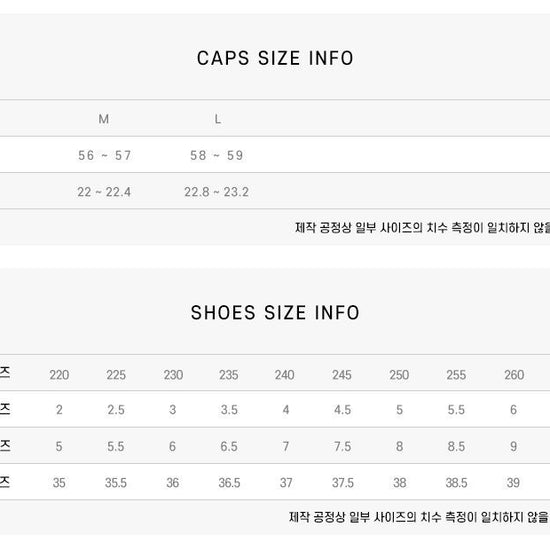The image size is (550, 550).
Task: Select shoe size 260 cell
Action: coord(514,375)
